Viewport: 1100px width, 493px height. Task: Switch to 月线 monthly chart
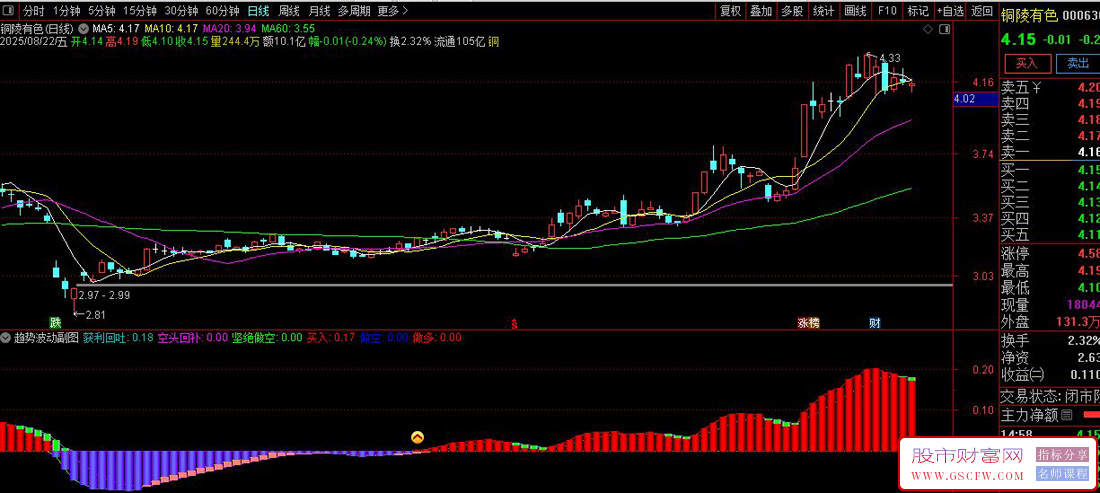click(x=319, y=11)
